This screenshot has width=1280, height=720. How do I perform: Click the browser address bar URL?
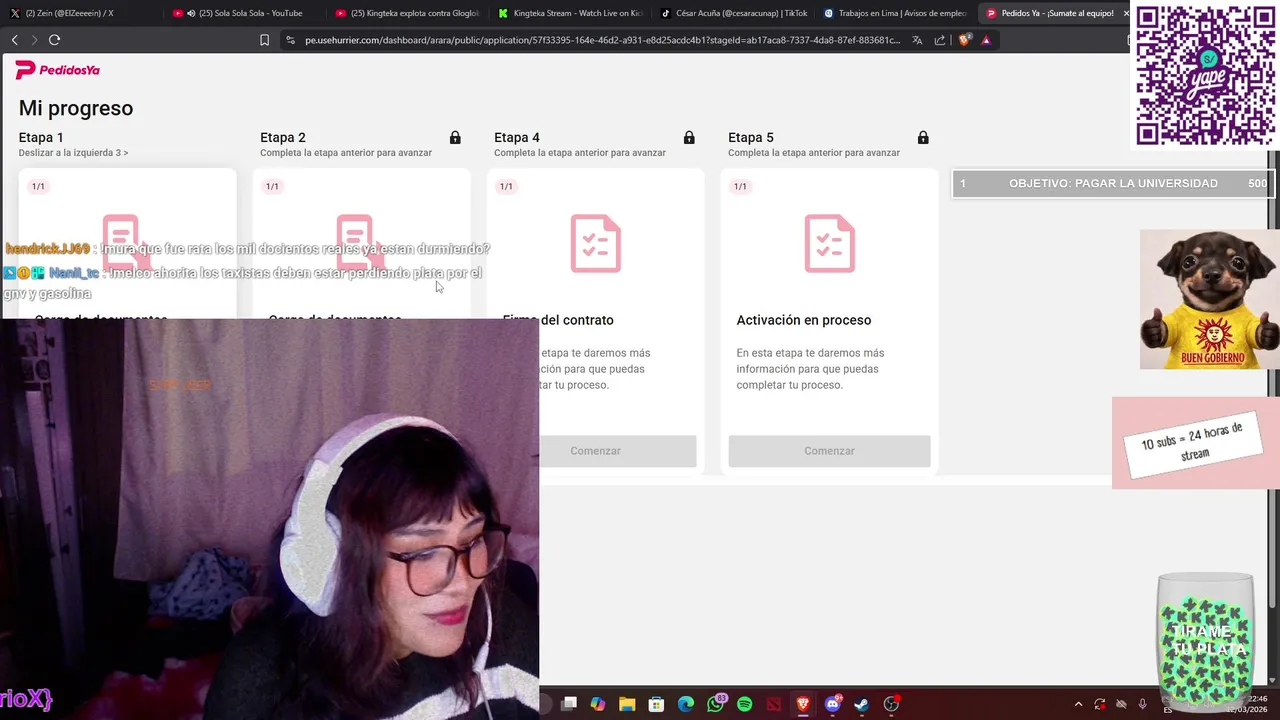[602, 40]
